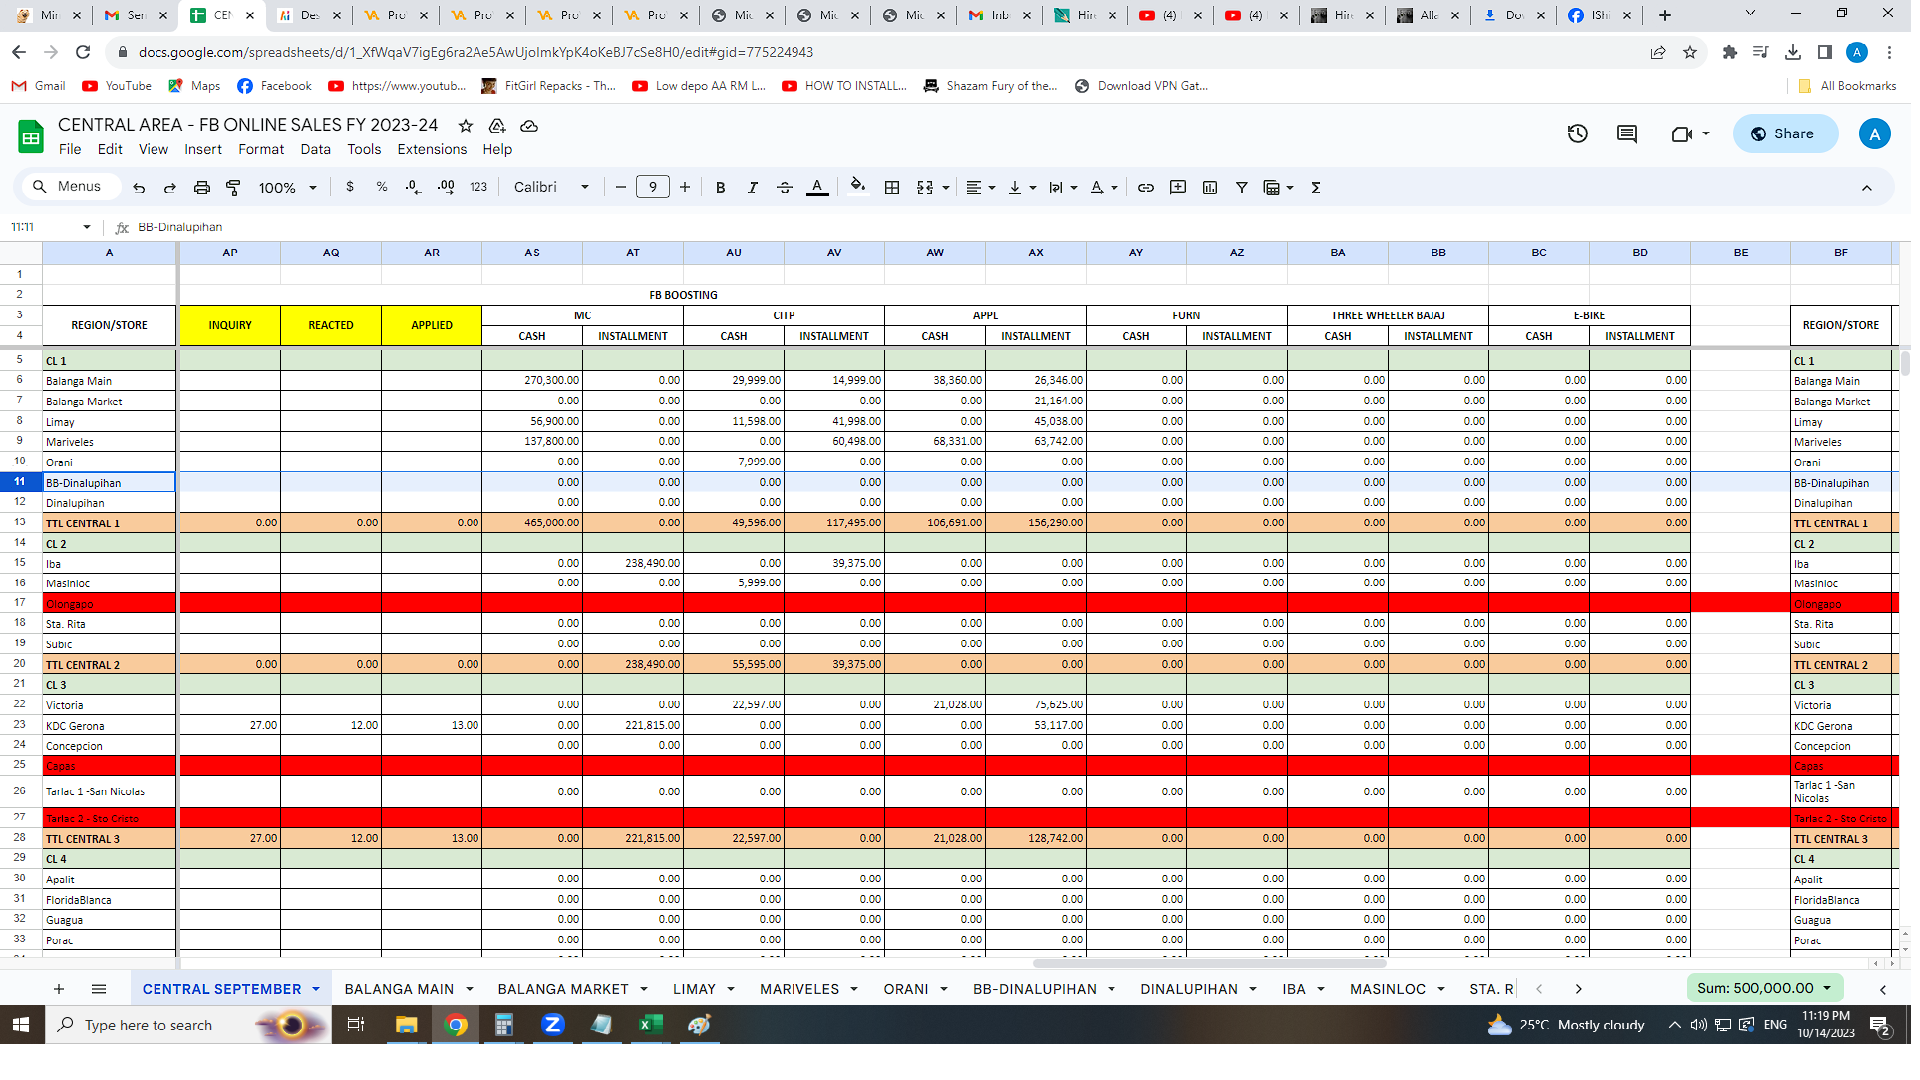Open version history clock icon
Viewport: 1920px width, 1080px height.
1577,134
